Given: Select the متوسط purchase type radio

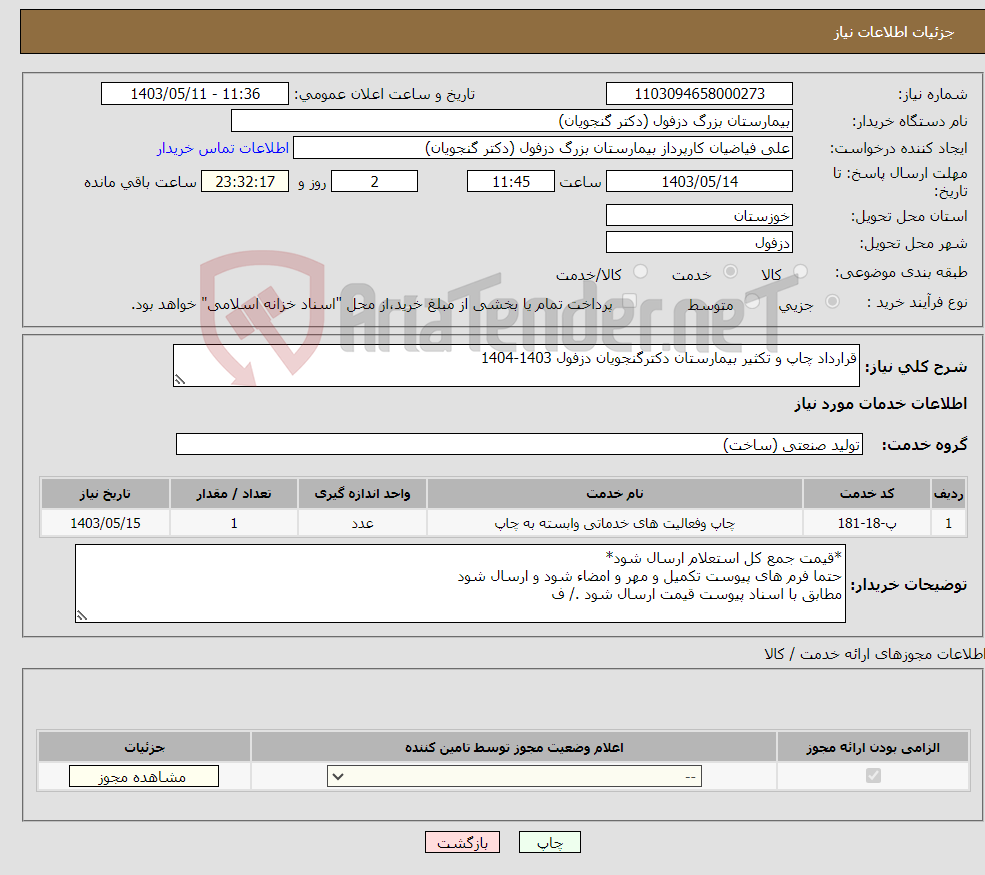Looking at the screenshot, I should [753, 302].
